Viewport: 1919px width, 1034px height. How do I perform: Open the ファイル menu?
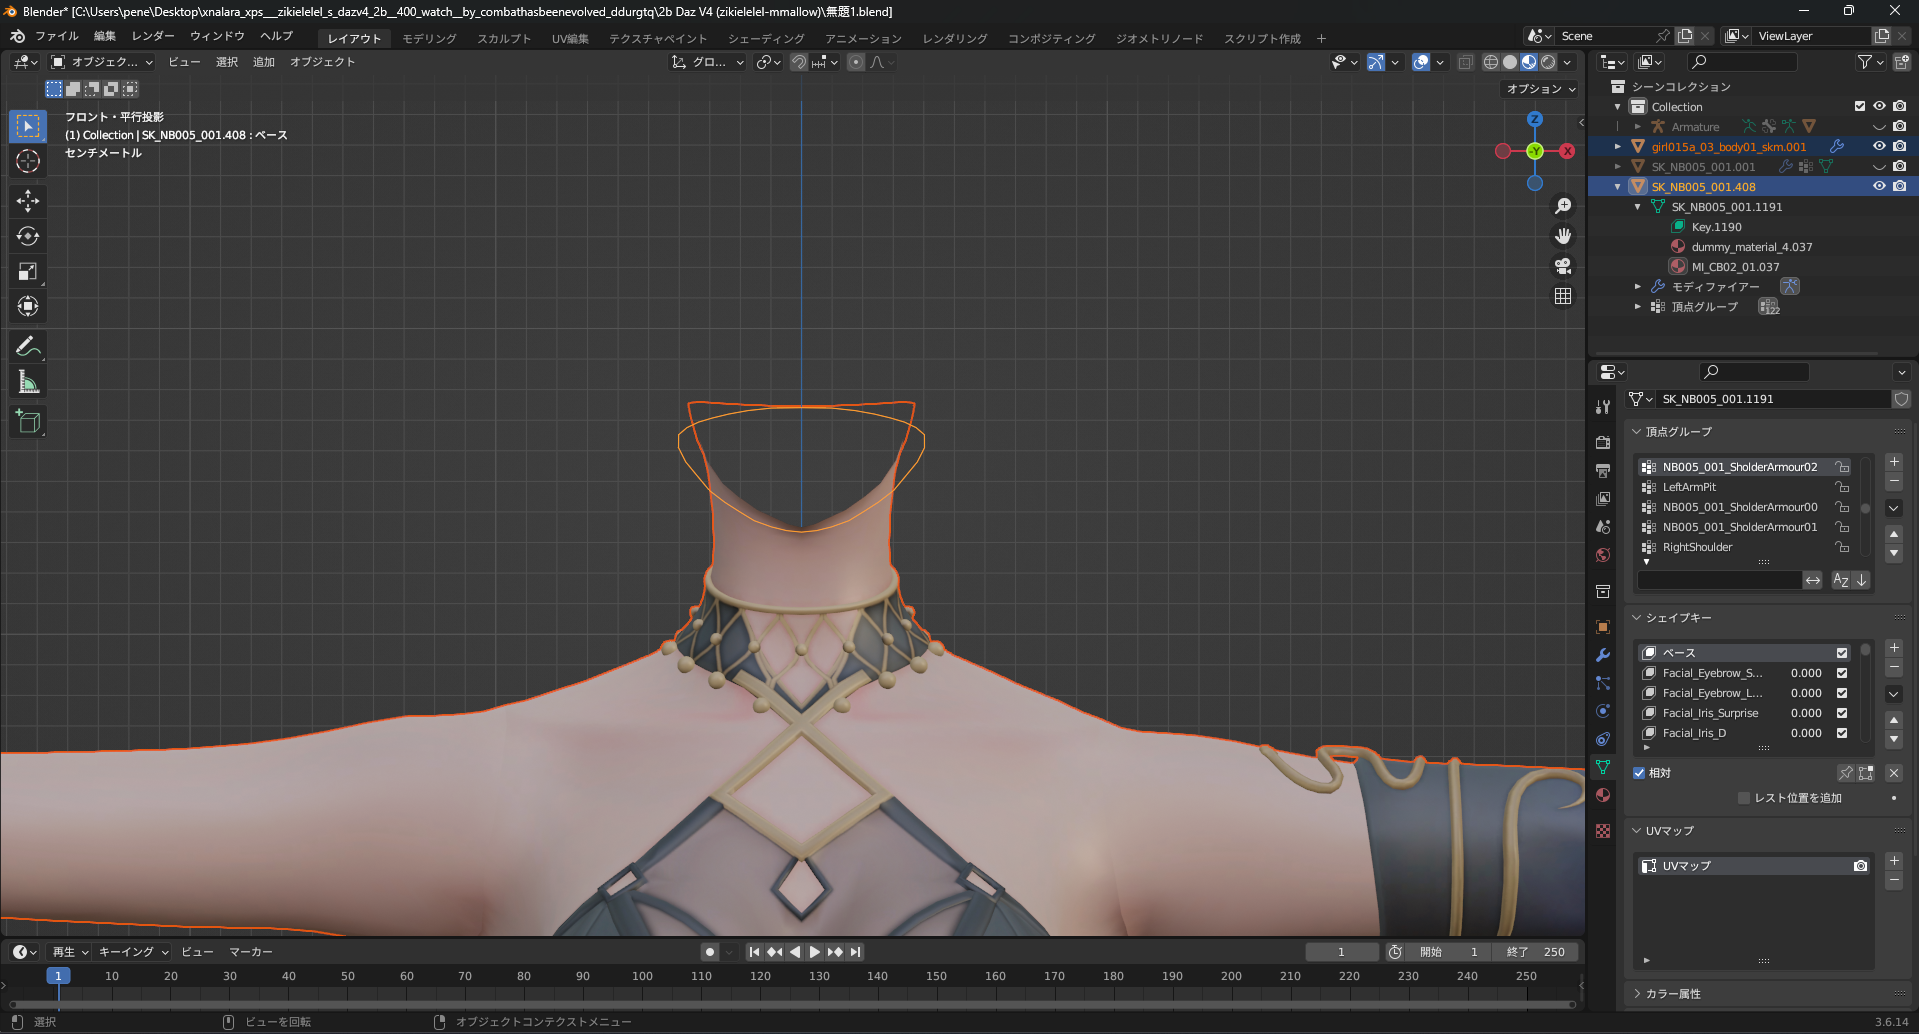coord(57,36)
